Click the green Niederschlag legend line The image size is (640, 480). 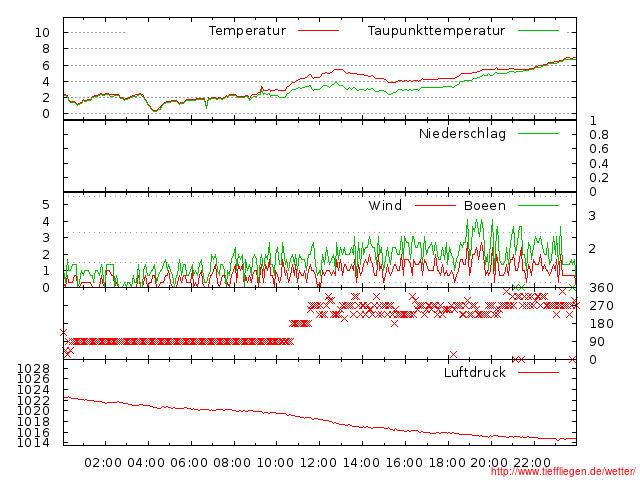pyautogui.click(x=538, y=133)
